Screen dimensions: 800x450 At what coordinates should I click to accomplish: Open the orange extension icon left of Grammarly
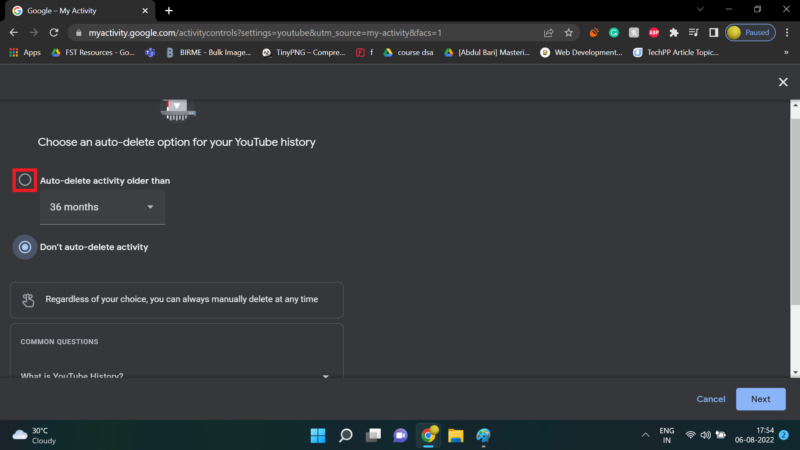coord(594,33)
